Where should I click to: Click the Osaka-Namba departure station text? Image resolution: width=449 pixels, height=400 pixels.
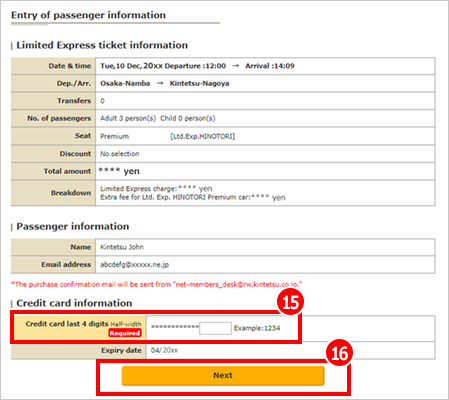click(x=125, y=83)
